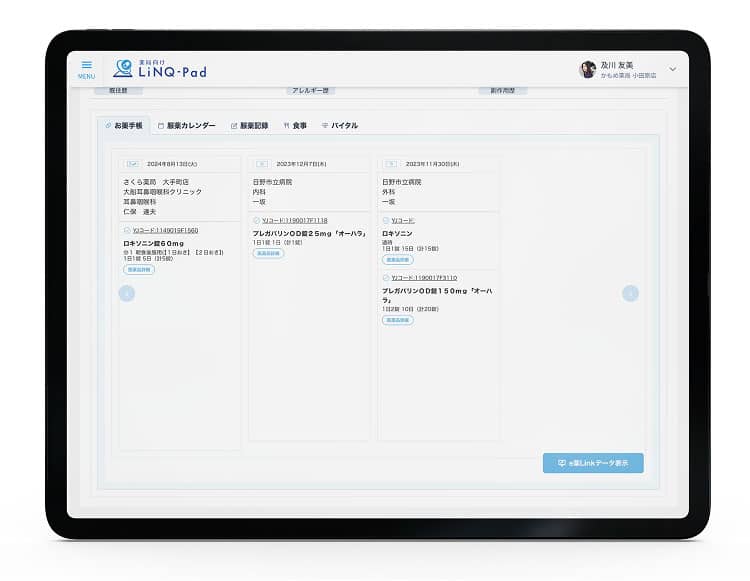Image resolution: width=750 pixels, height=581 pixels.
Task: Click the LiNQ-Pad logo
Action: pos(160,68)
